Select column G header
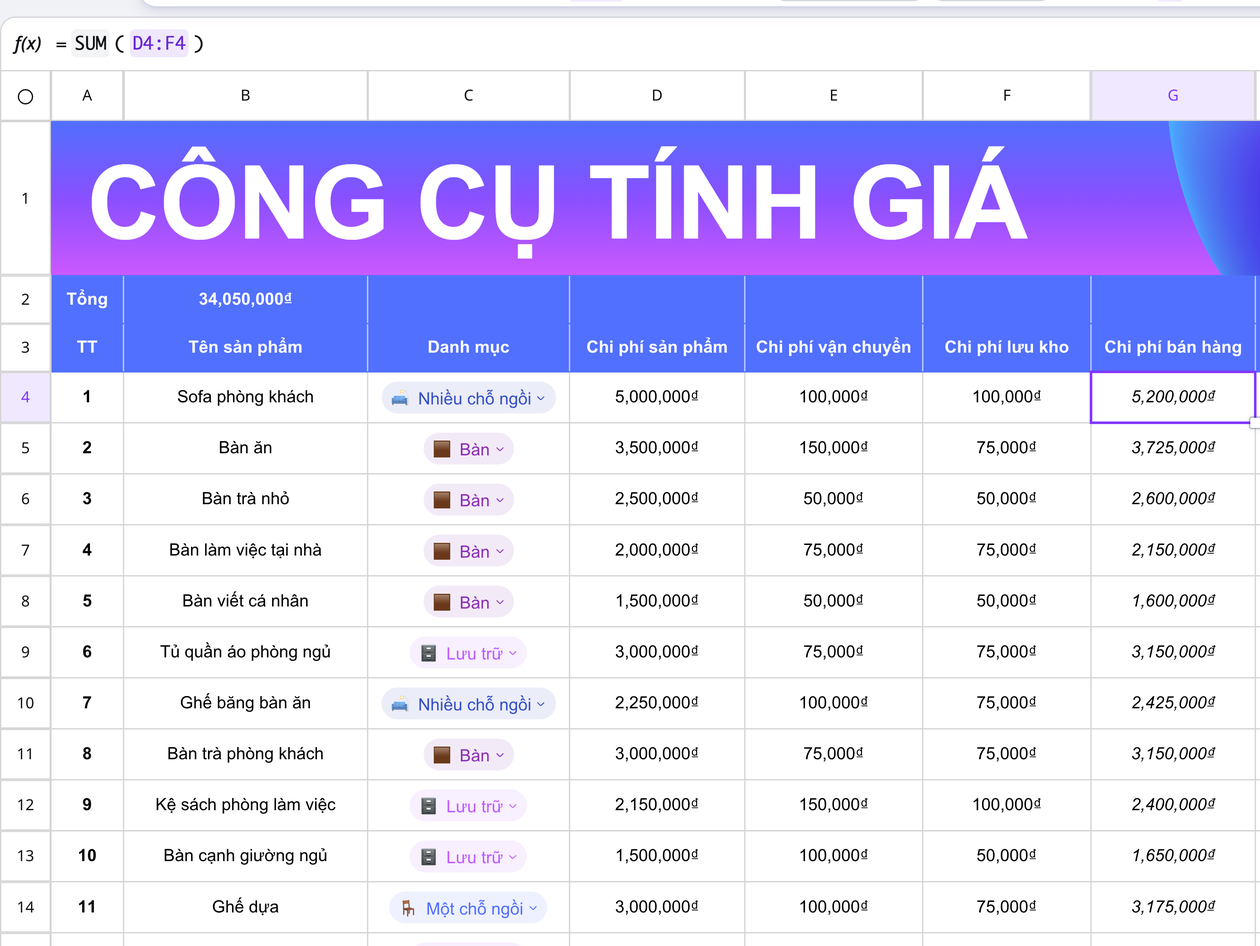The height and width of the screenshot is (946, 1260). (x=1173, y=96)
